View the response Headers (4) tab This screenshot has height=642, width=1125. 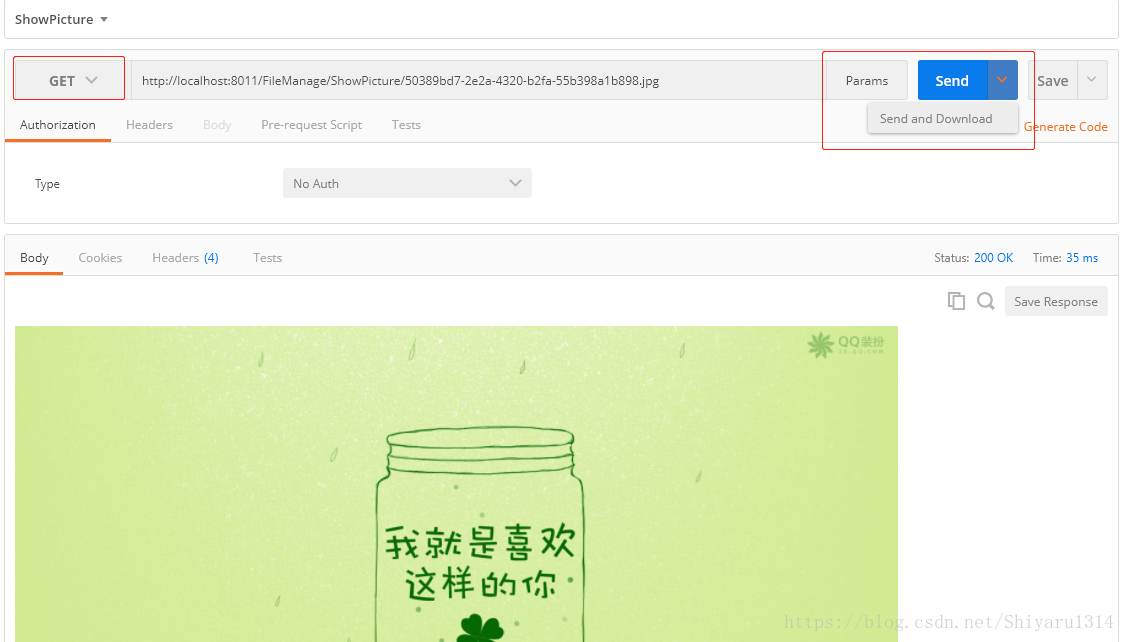click(x=185, y=258)
